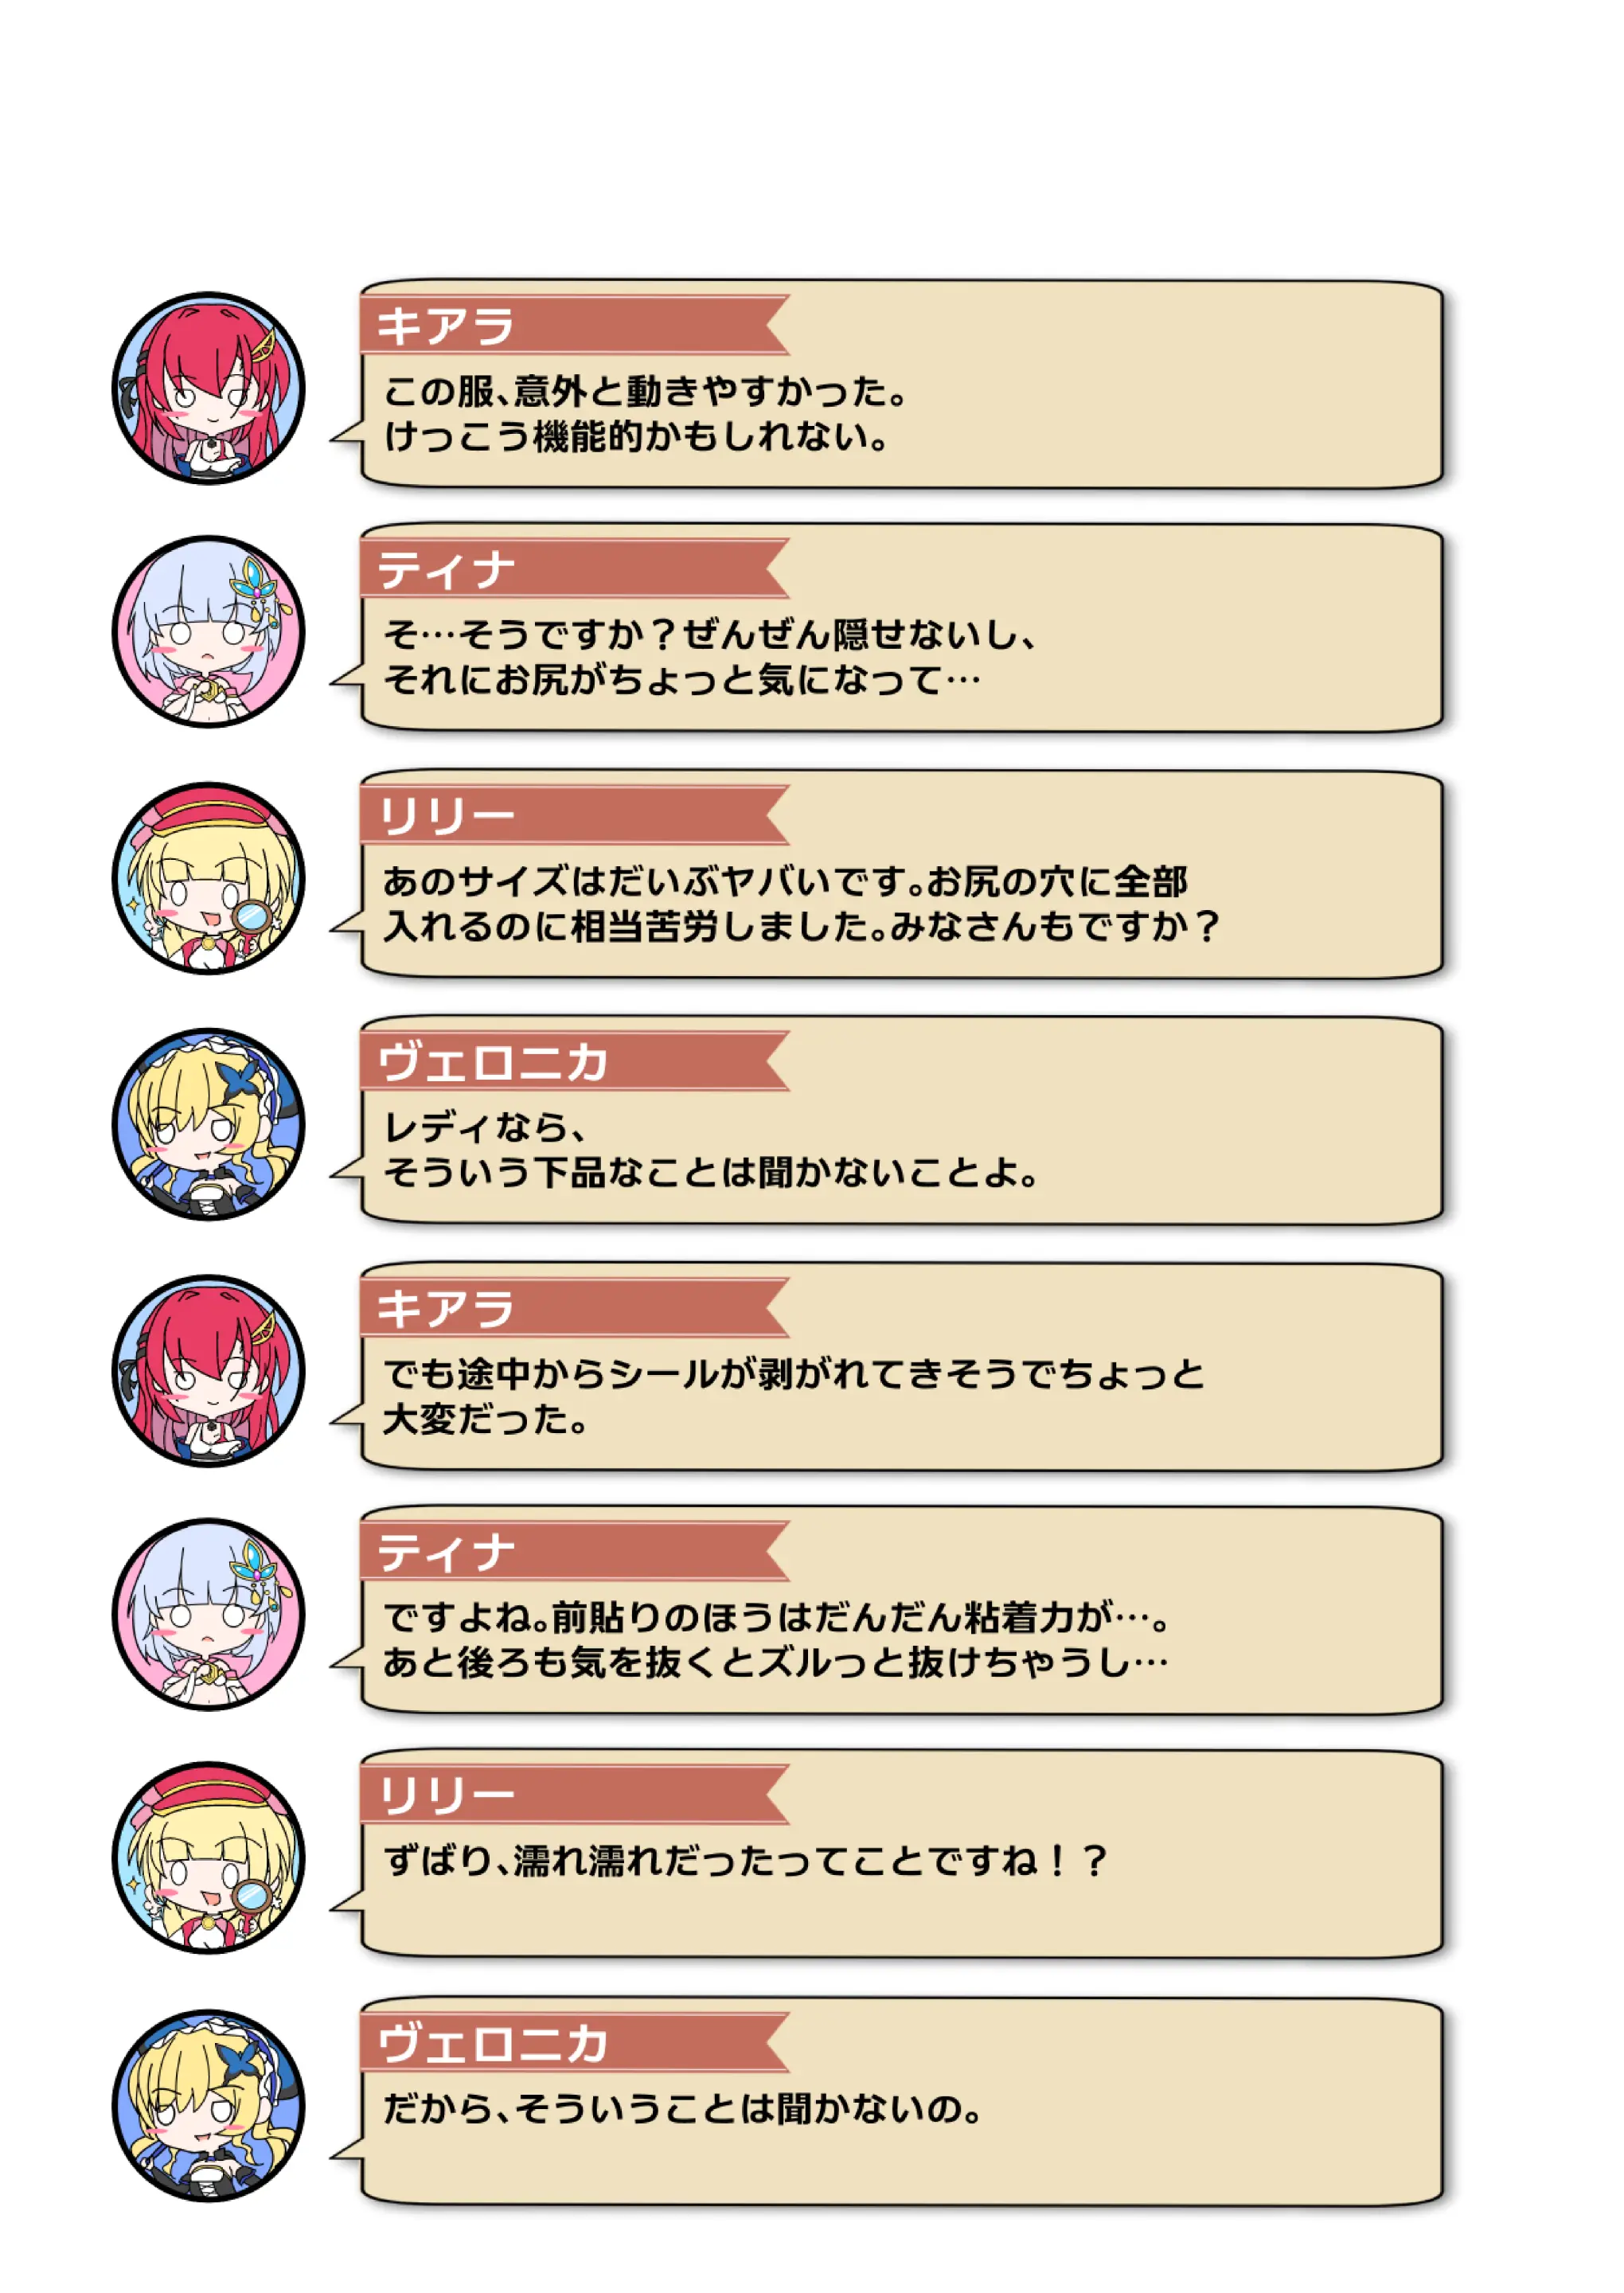The height and width of the screenshot is (2293, 1624).
Task: Click red-beret avatar beside 'ずばり、濡れ濡れ' message
Action: point(208,1858)
